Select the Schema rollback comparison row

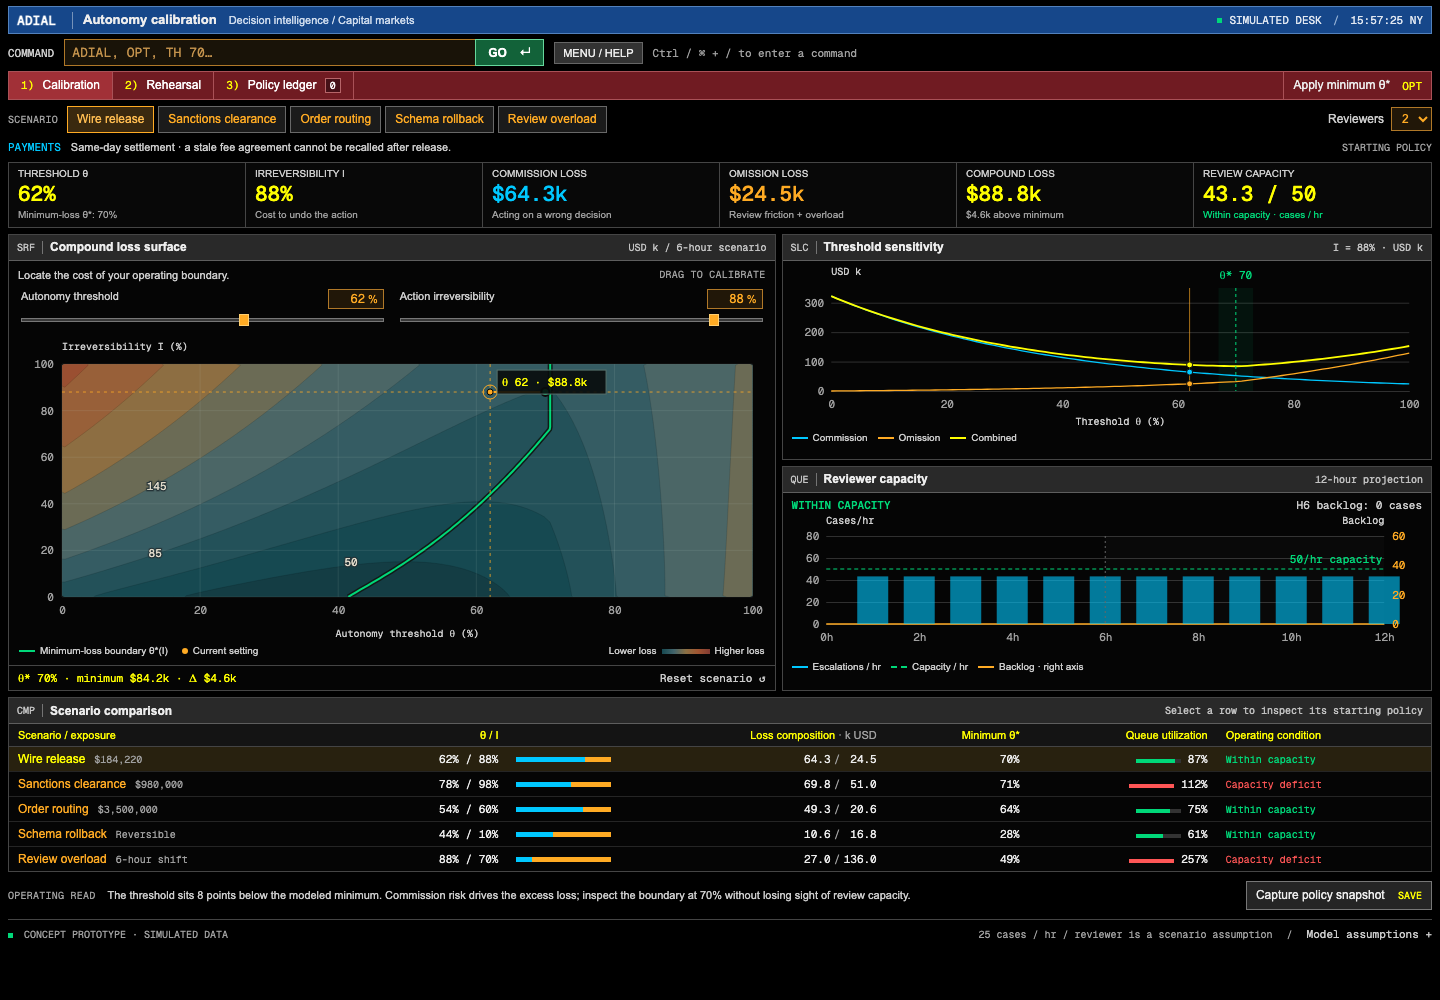pyautogui.click(x=720, y=835)
